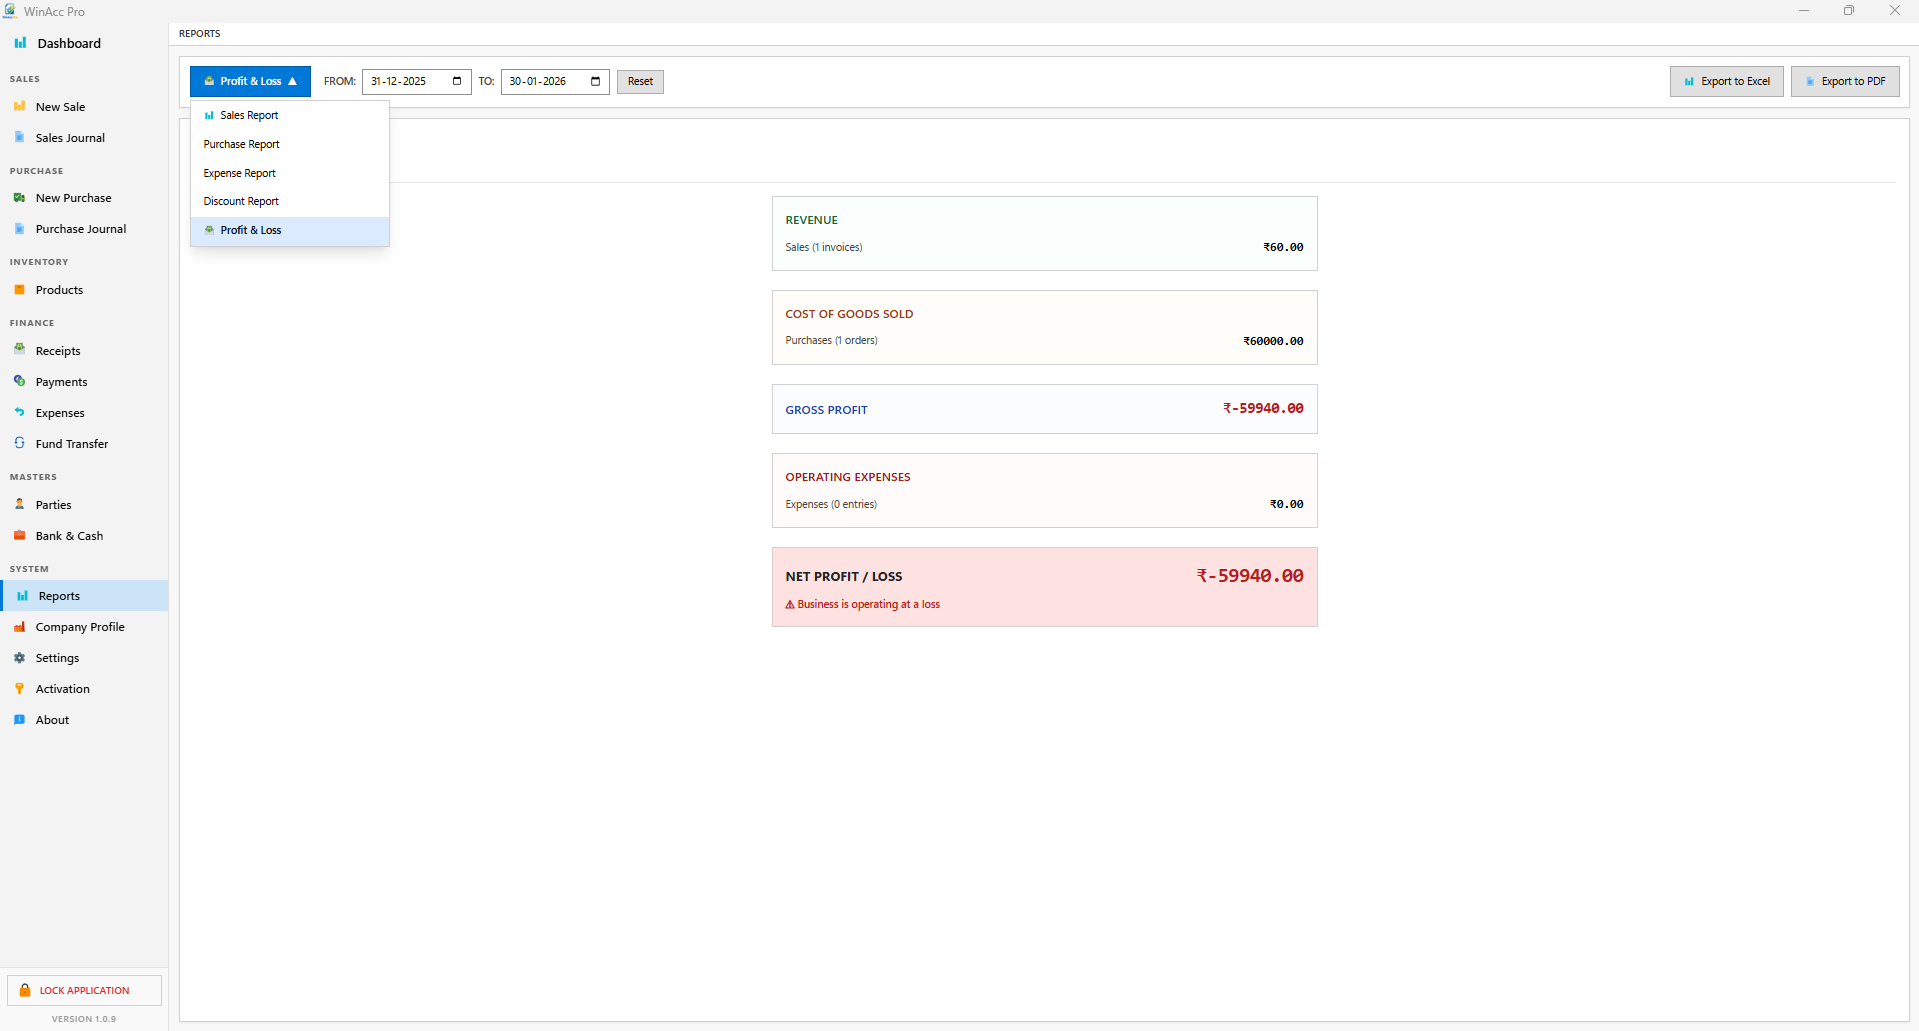The image size is (1919, 1031).
Task: Pick Discount Report from the menu
Action: point(241,201)
